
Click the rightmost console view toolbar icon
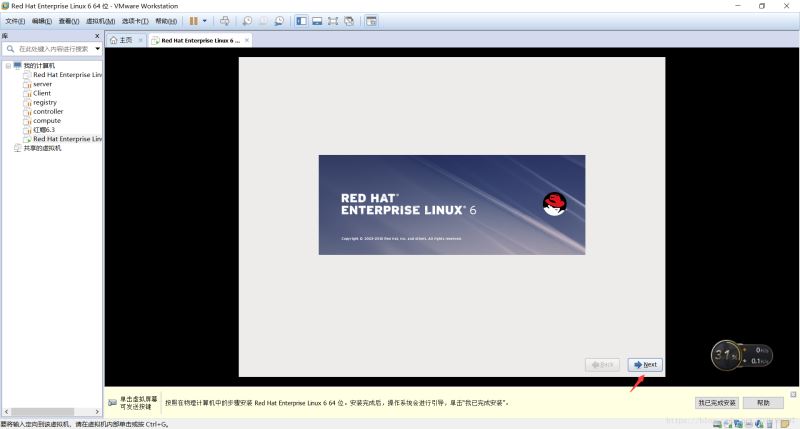371,21
